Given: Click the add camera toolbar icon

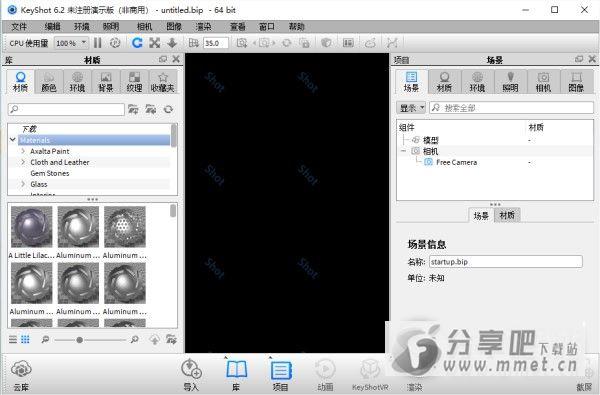Looking at the screenshot, I should pos(242,43).
